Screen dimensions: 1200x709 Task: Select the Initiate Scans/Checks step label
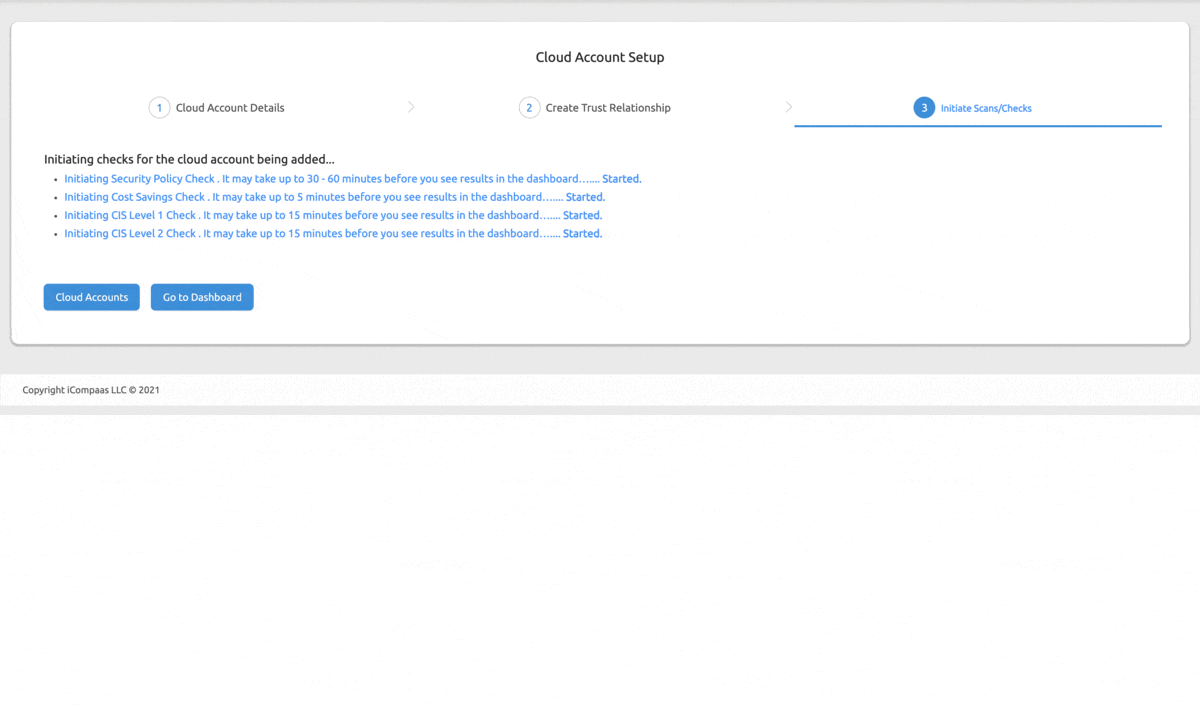[x=986, y=107]
